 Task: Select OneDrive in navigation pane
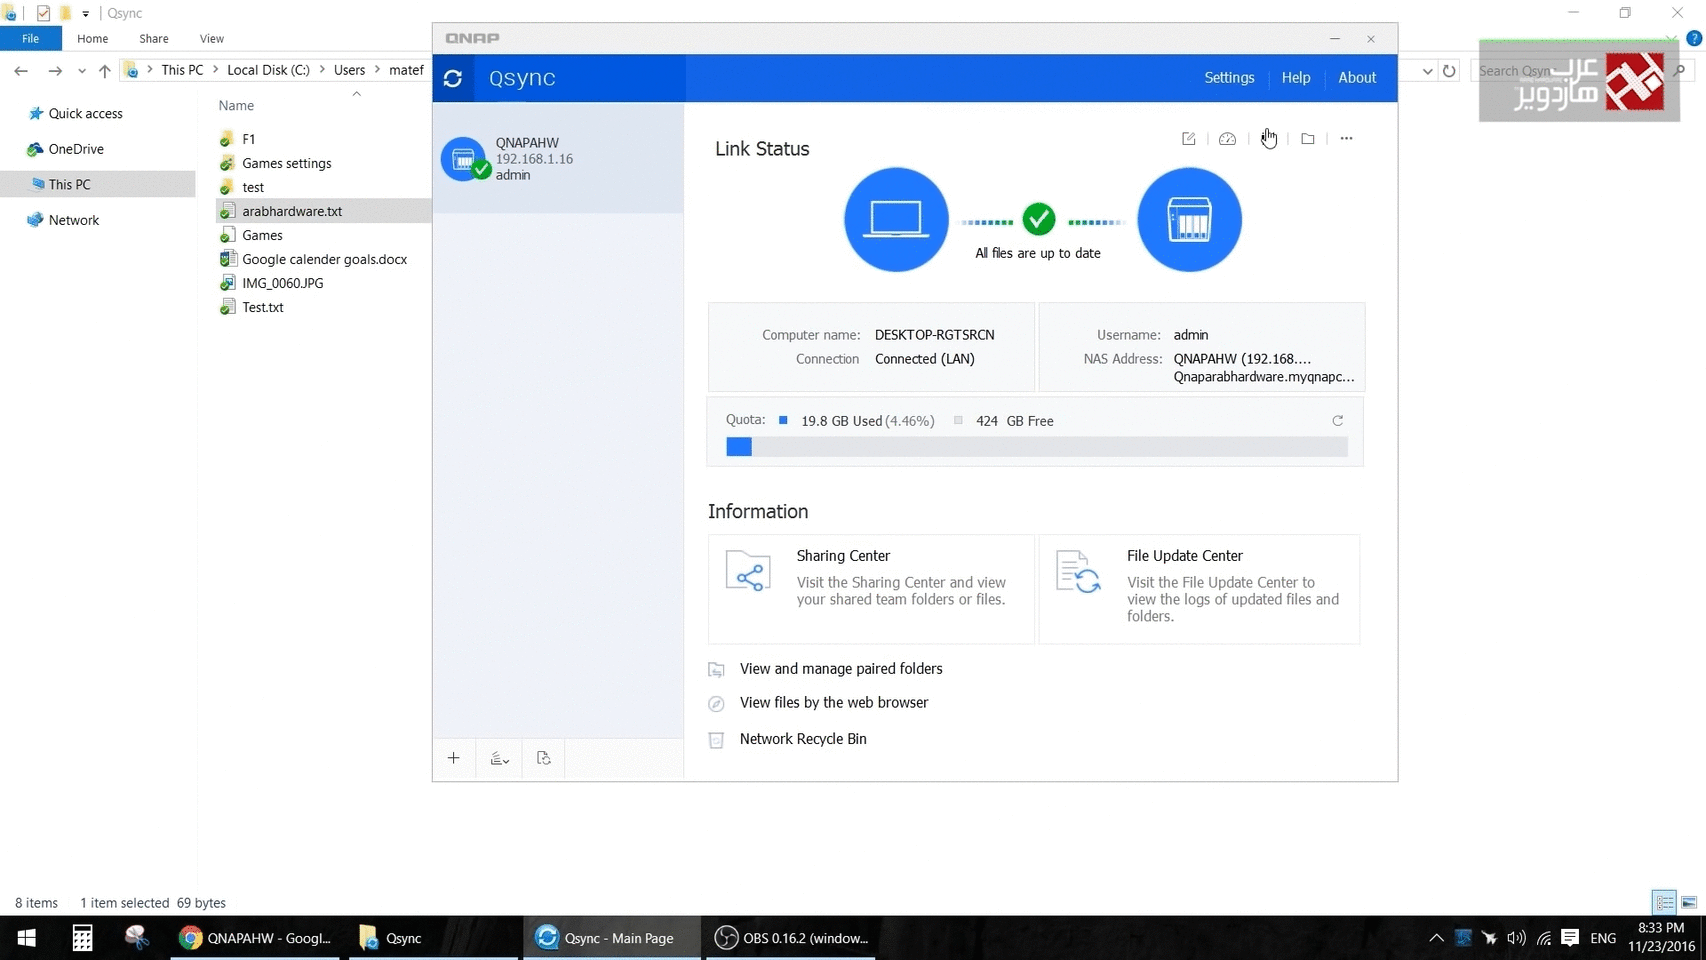tap(76, 149)
